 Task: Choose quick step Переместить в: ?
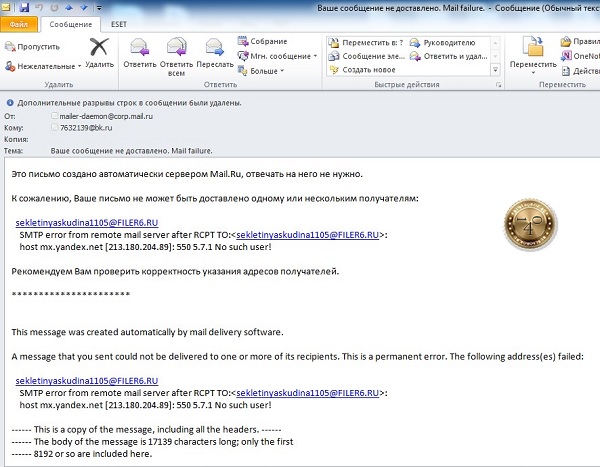click(x=366, y=42)
